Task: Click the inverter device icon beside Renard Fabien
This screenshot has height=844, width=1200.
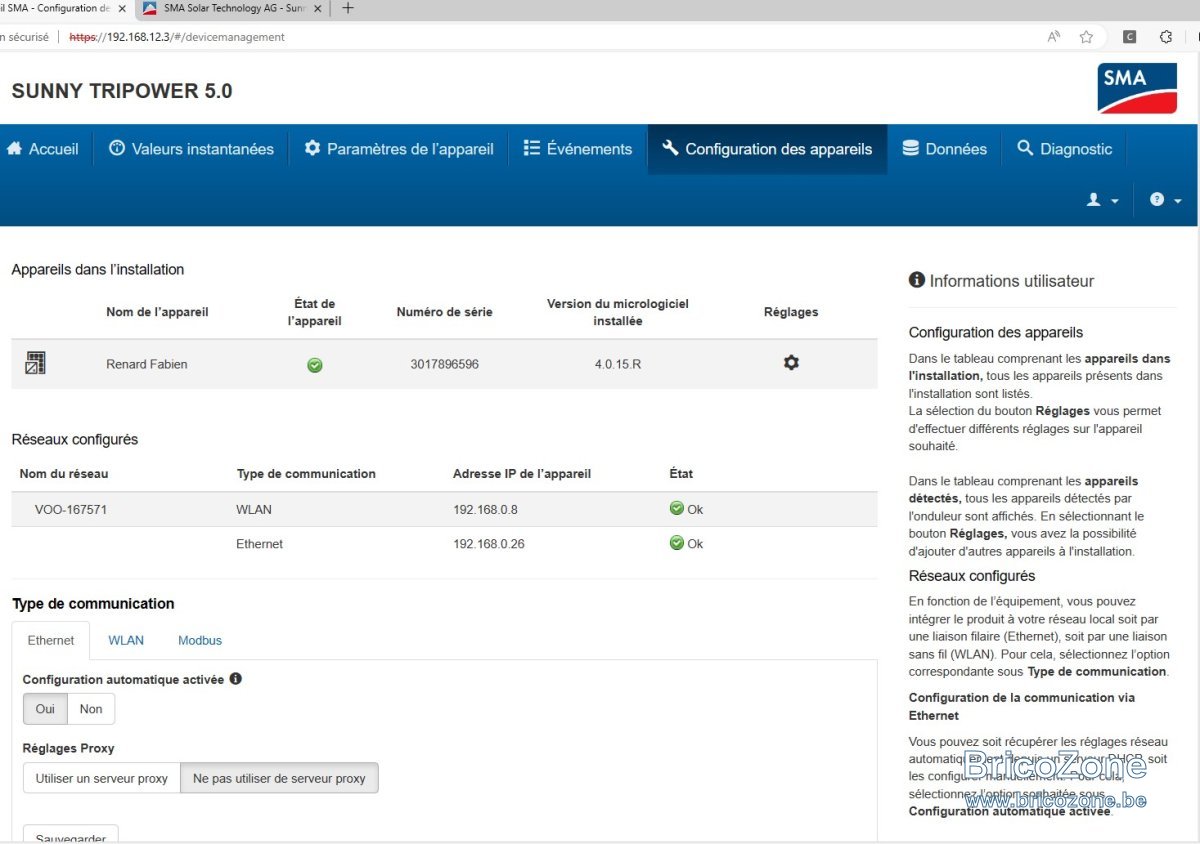Action: [35, 363]
